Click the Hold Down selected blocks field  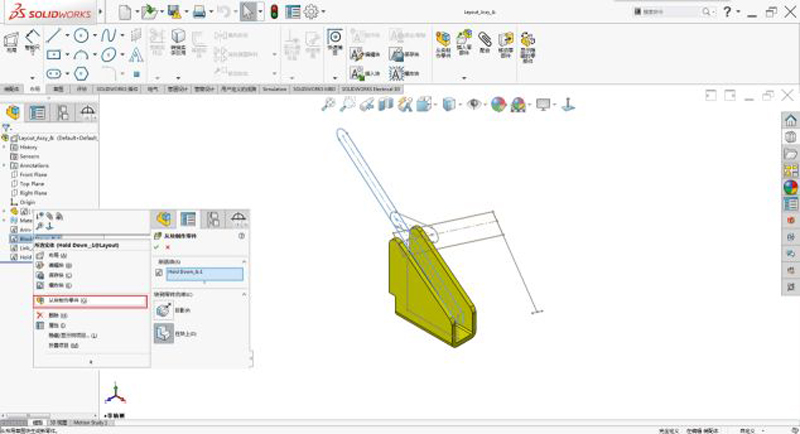point(205,274)
